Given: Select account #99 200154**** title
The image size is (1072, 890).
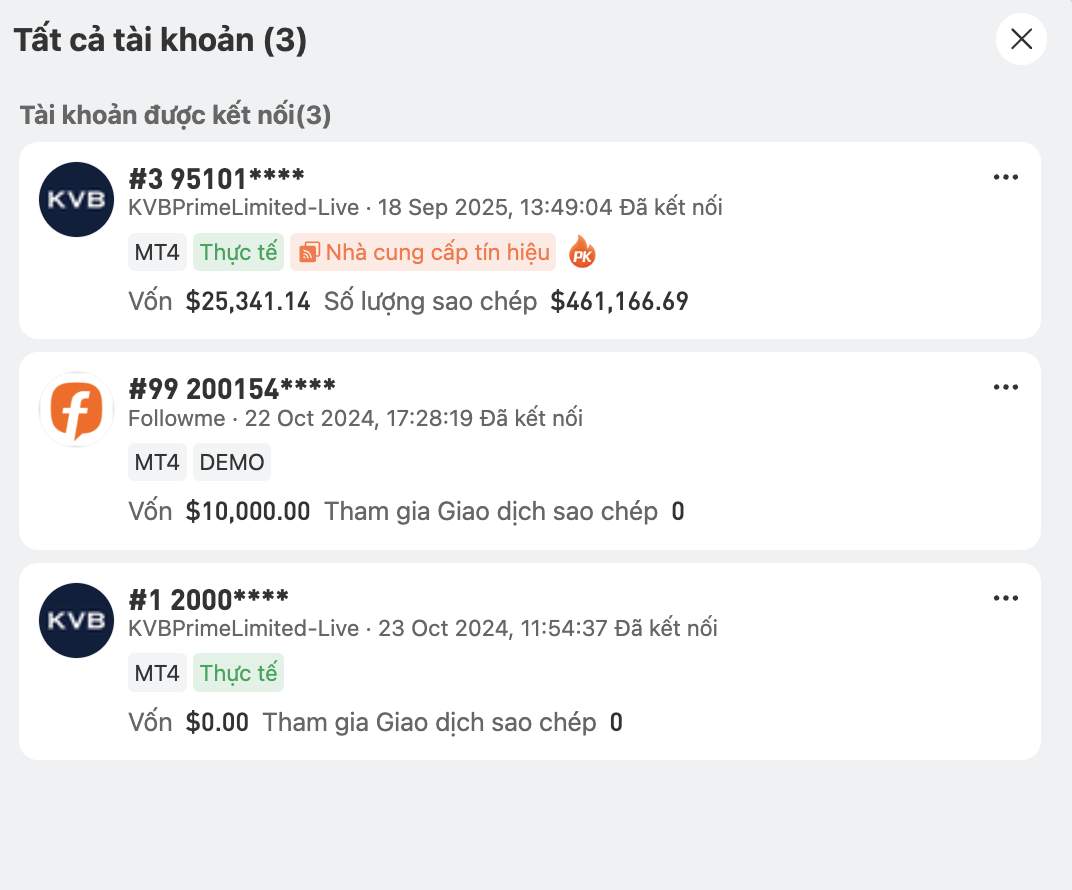Looking at the screenshot, I should click(x=232, y=389).
